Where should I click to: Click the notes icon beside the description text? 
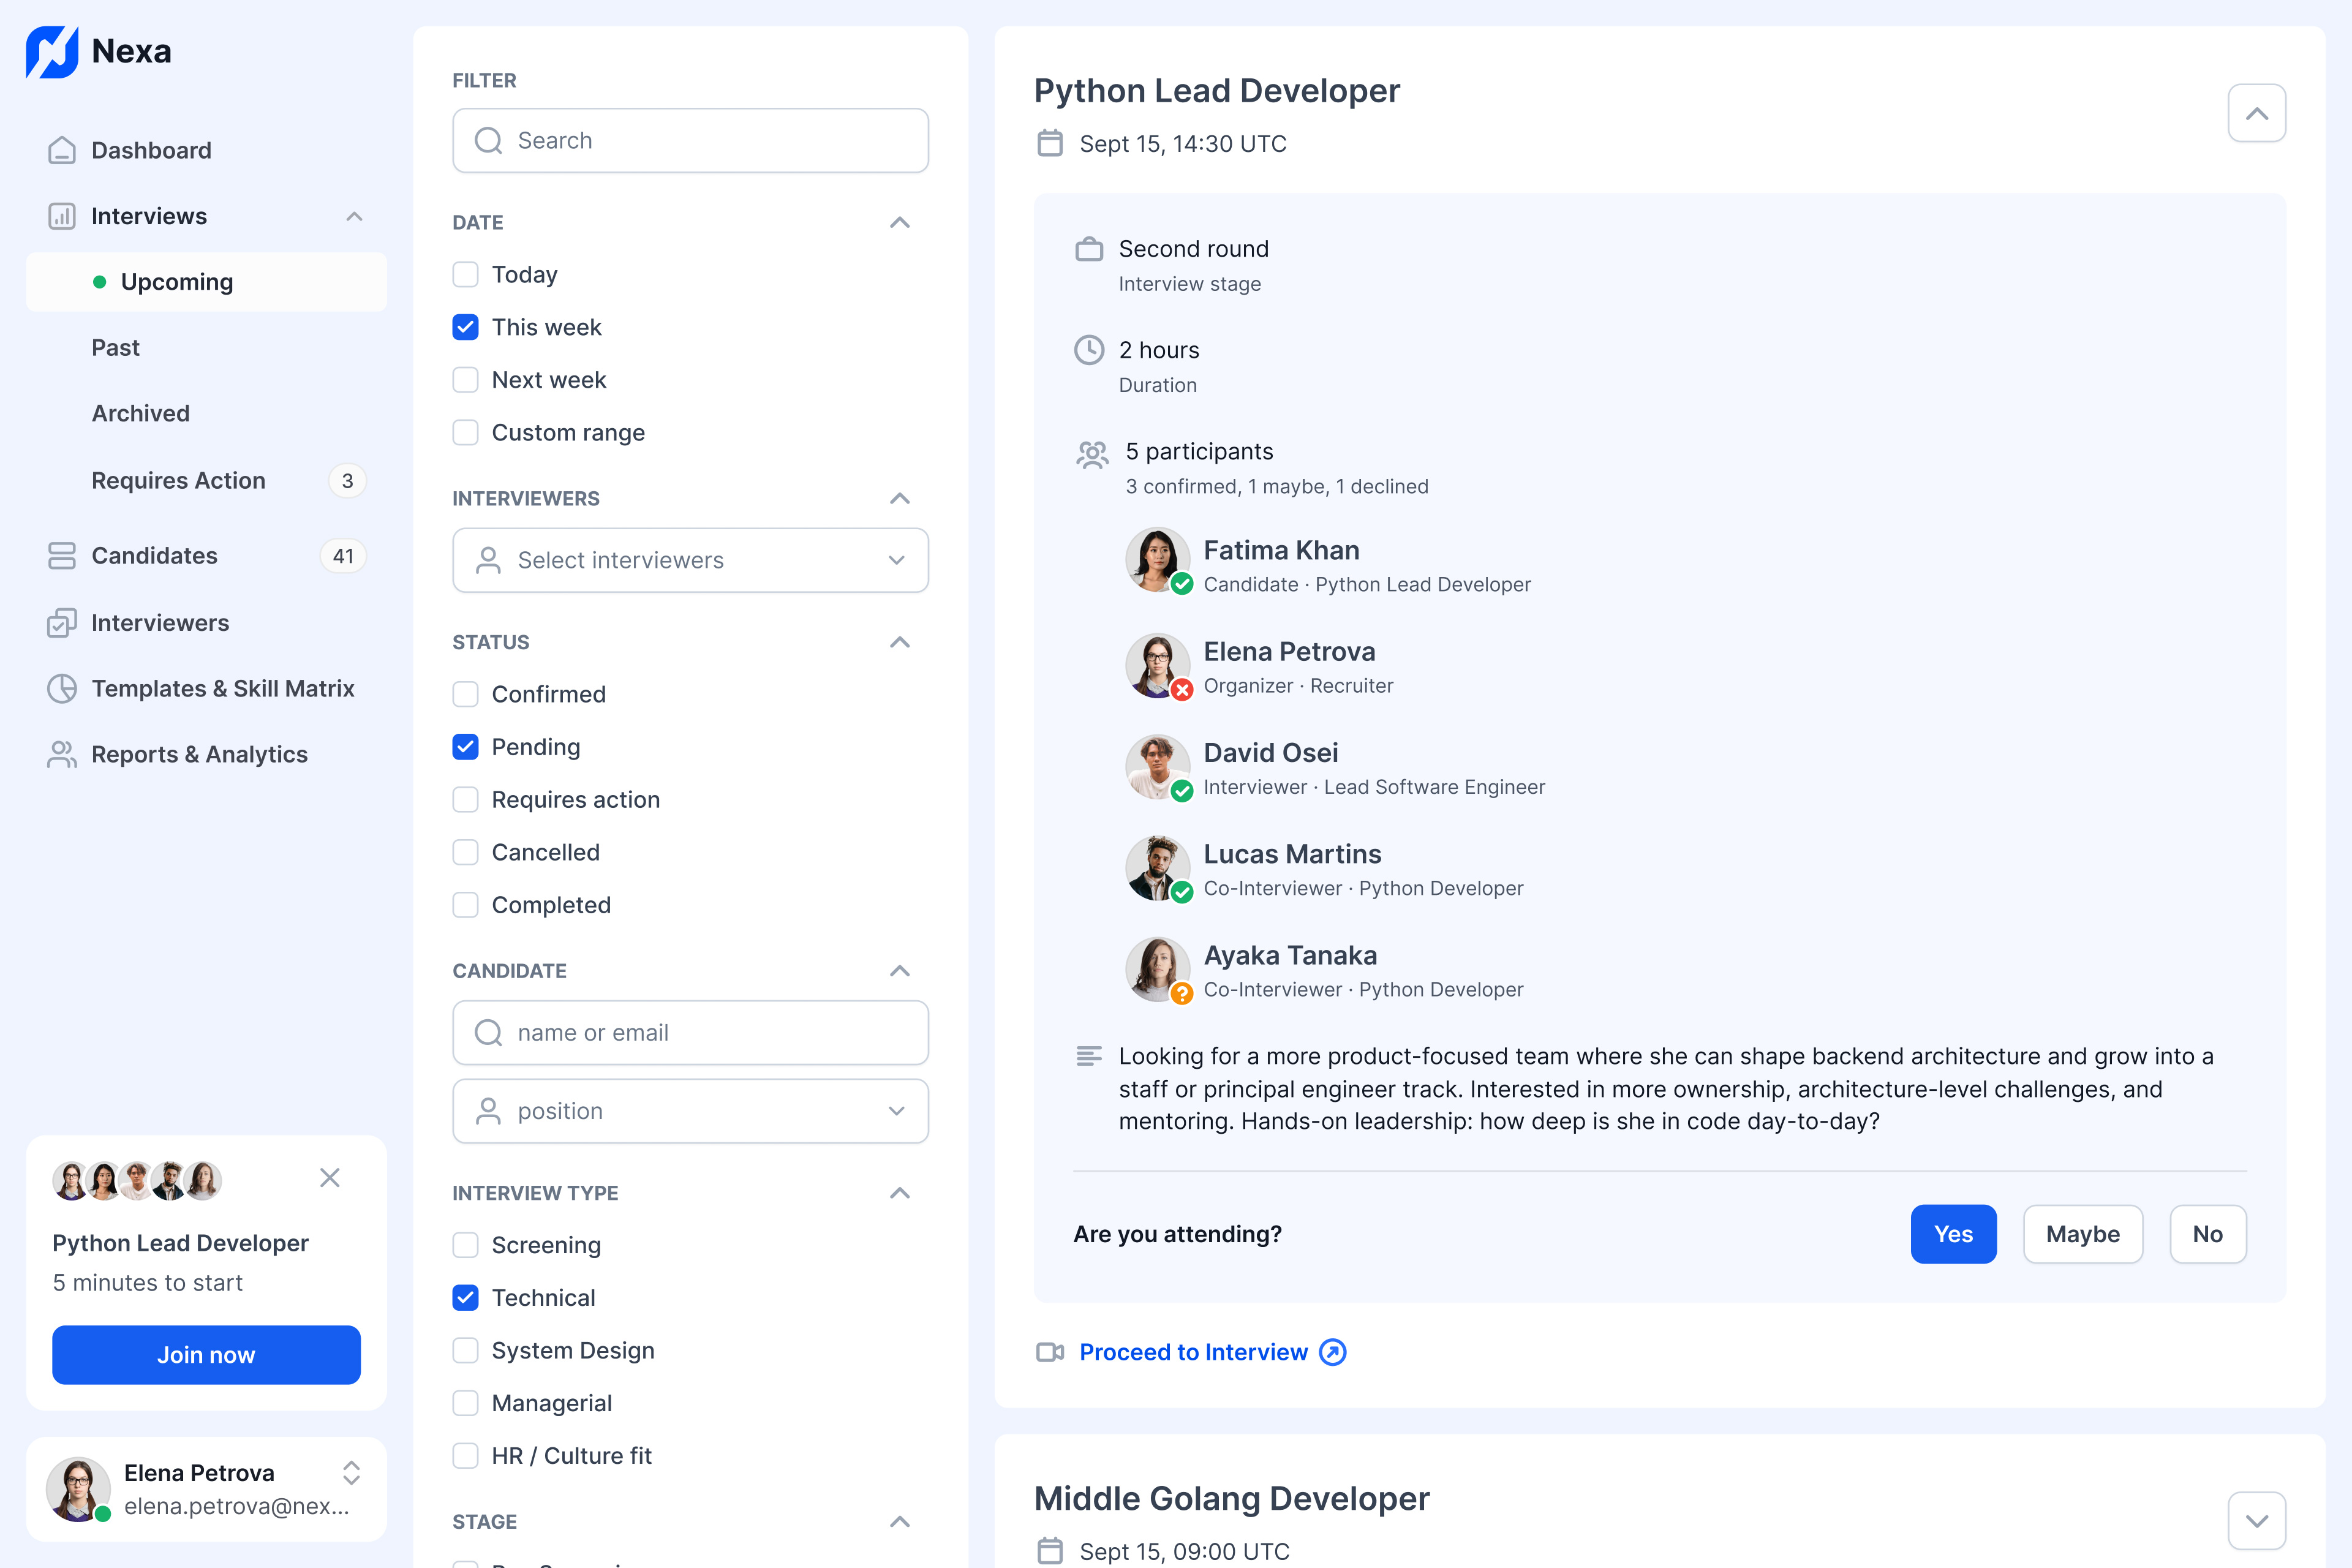[1089, 1056]
